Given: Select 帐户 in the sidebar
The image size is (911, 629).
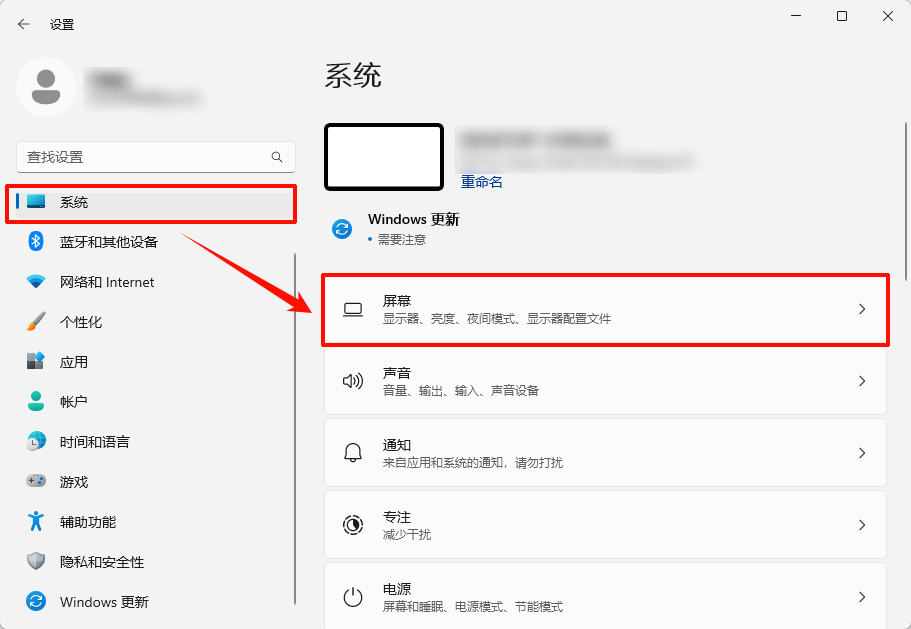Looking at the screenshot, I should 74,402.
